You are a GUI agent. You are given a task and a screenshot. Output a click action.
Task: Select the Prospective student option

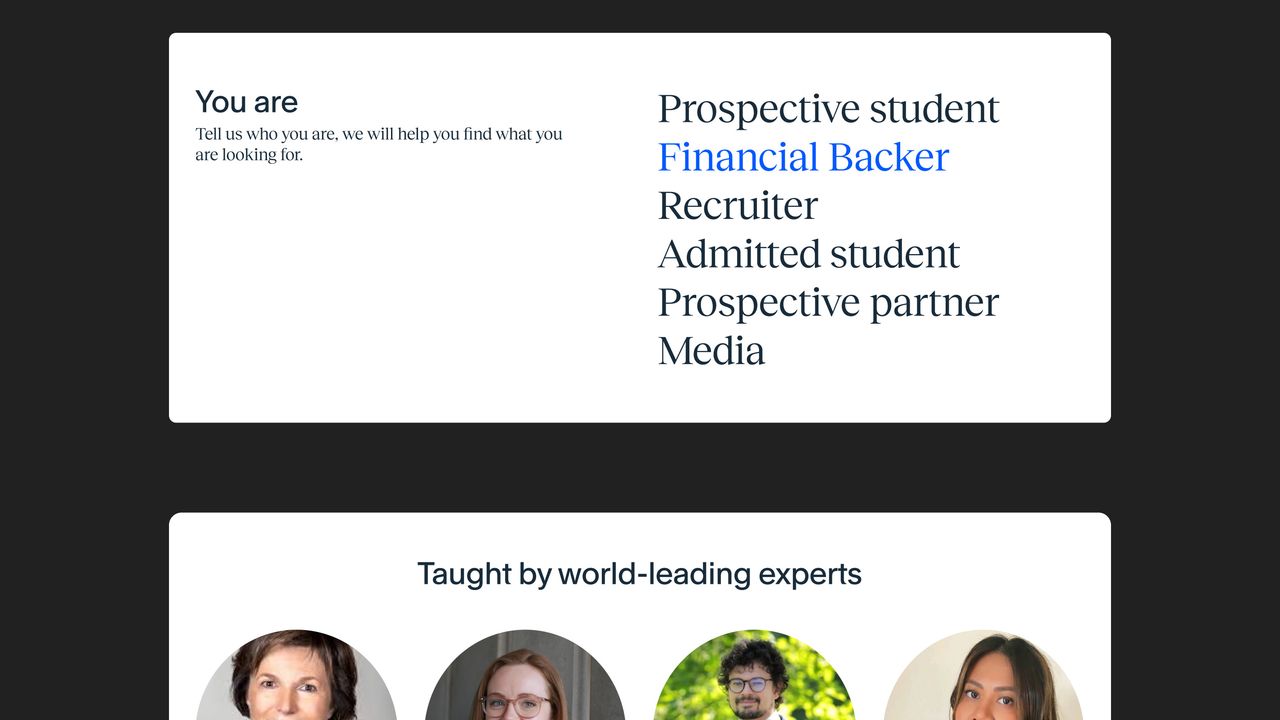tap(828, 109)
